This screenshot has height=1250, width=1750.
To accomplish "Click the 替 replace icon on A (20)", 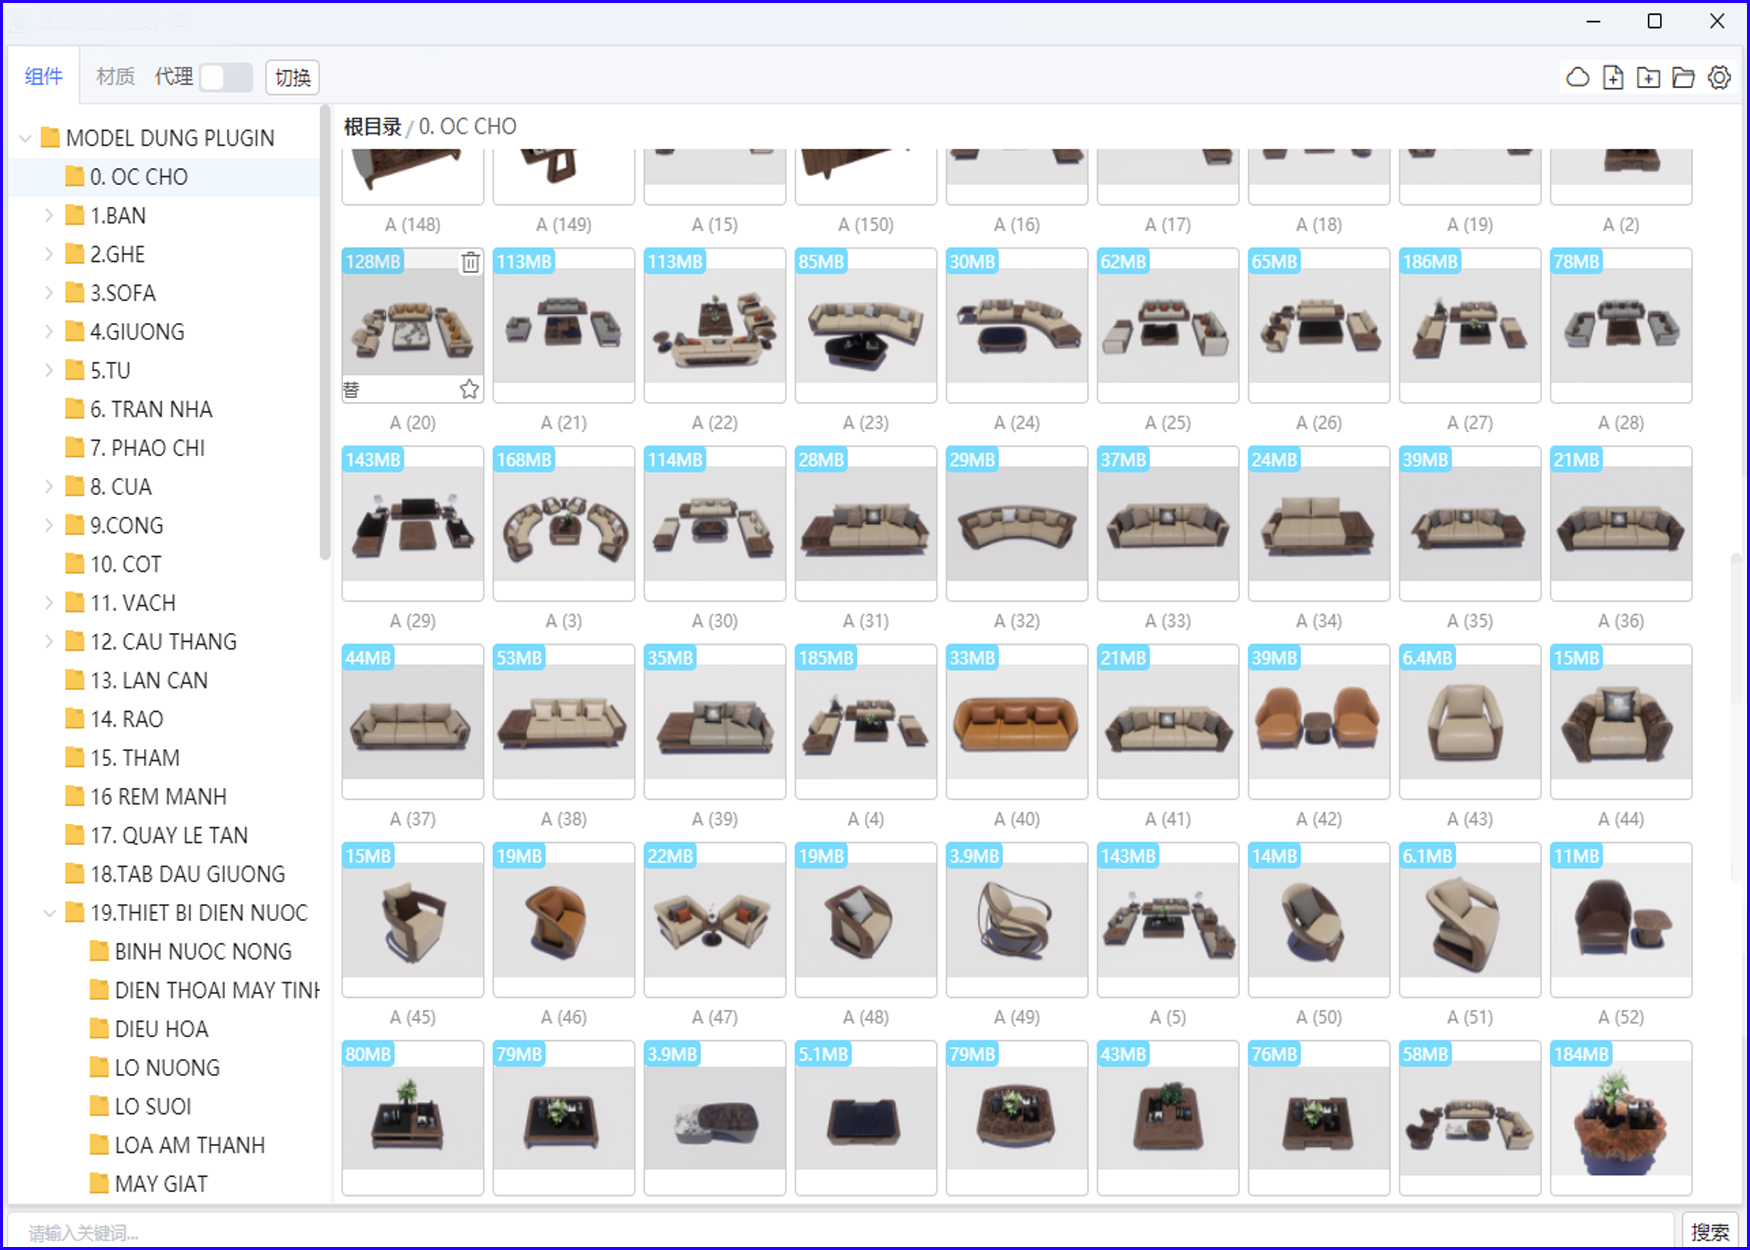I will pyautogui.click(x=352, y=389).
